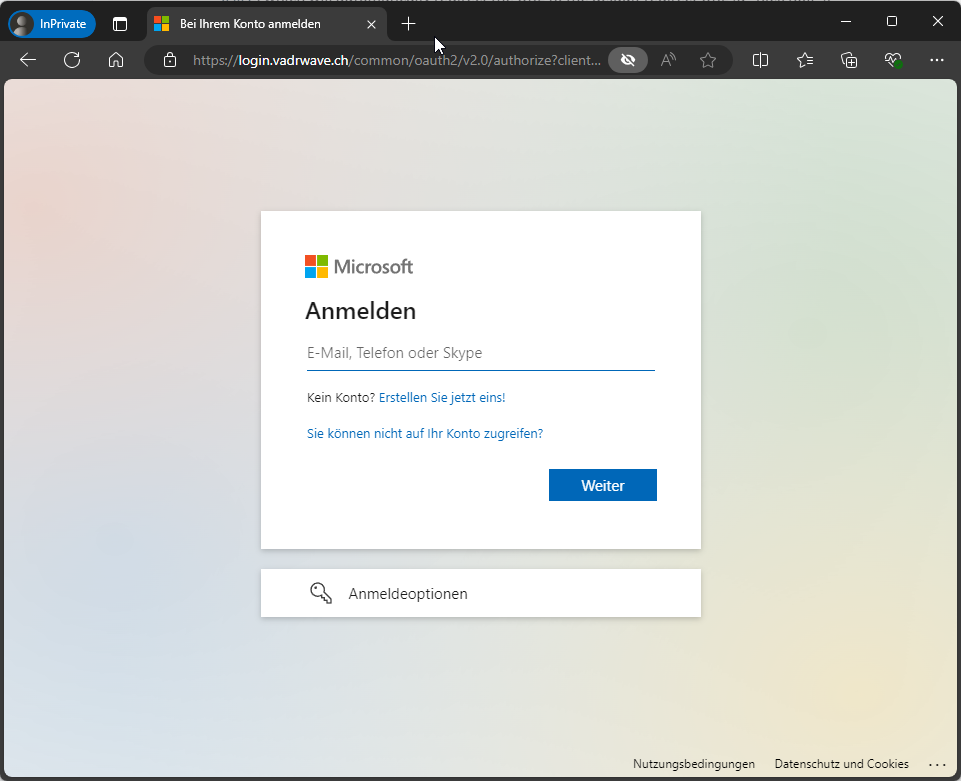Viewport: 961px width, 781px height.
Task: Open split screen view icon
Action: [x=761, y=60]
